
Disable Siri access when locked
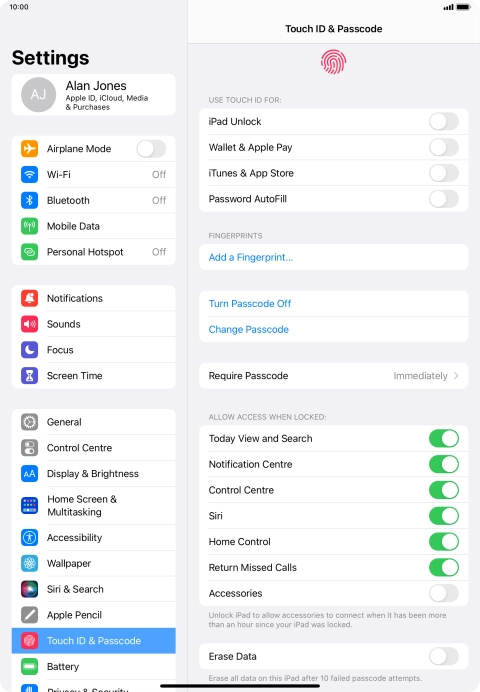(444, 516)
